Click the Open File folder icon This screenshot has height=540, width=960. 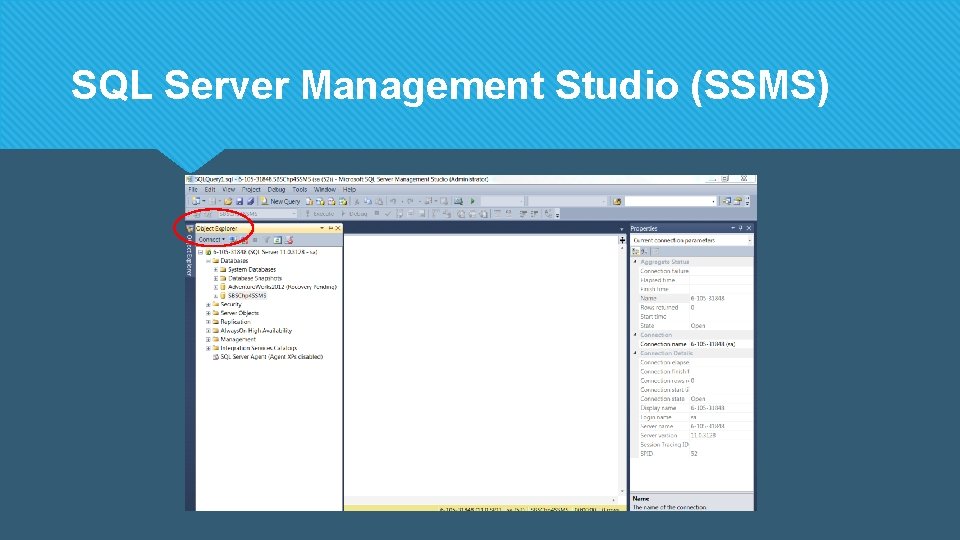228,201
